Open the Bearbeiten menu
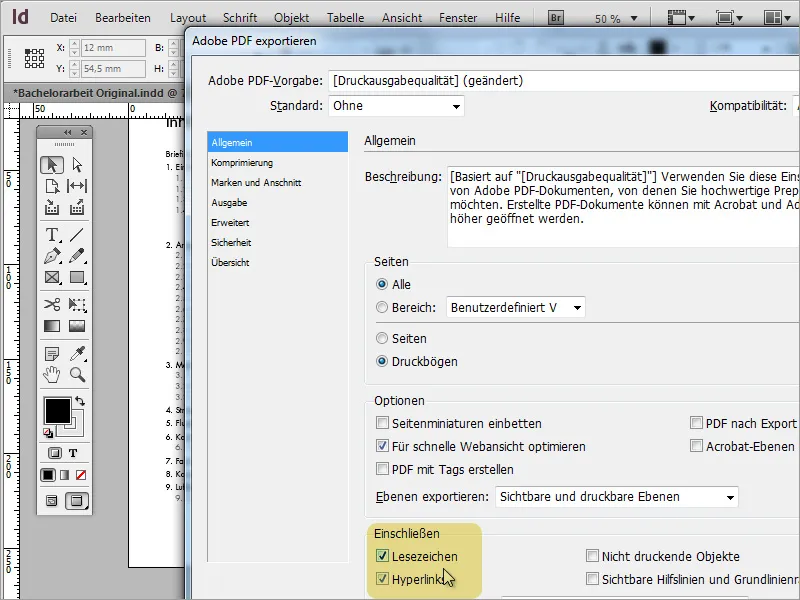 (123, 18)
